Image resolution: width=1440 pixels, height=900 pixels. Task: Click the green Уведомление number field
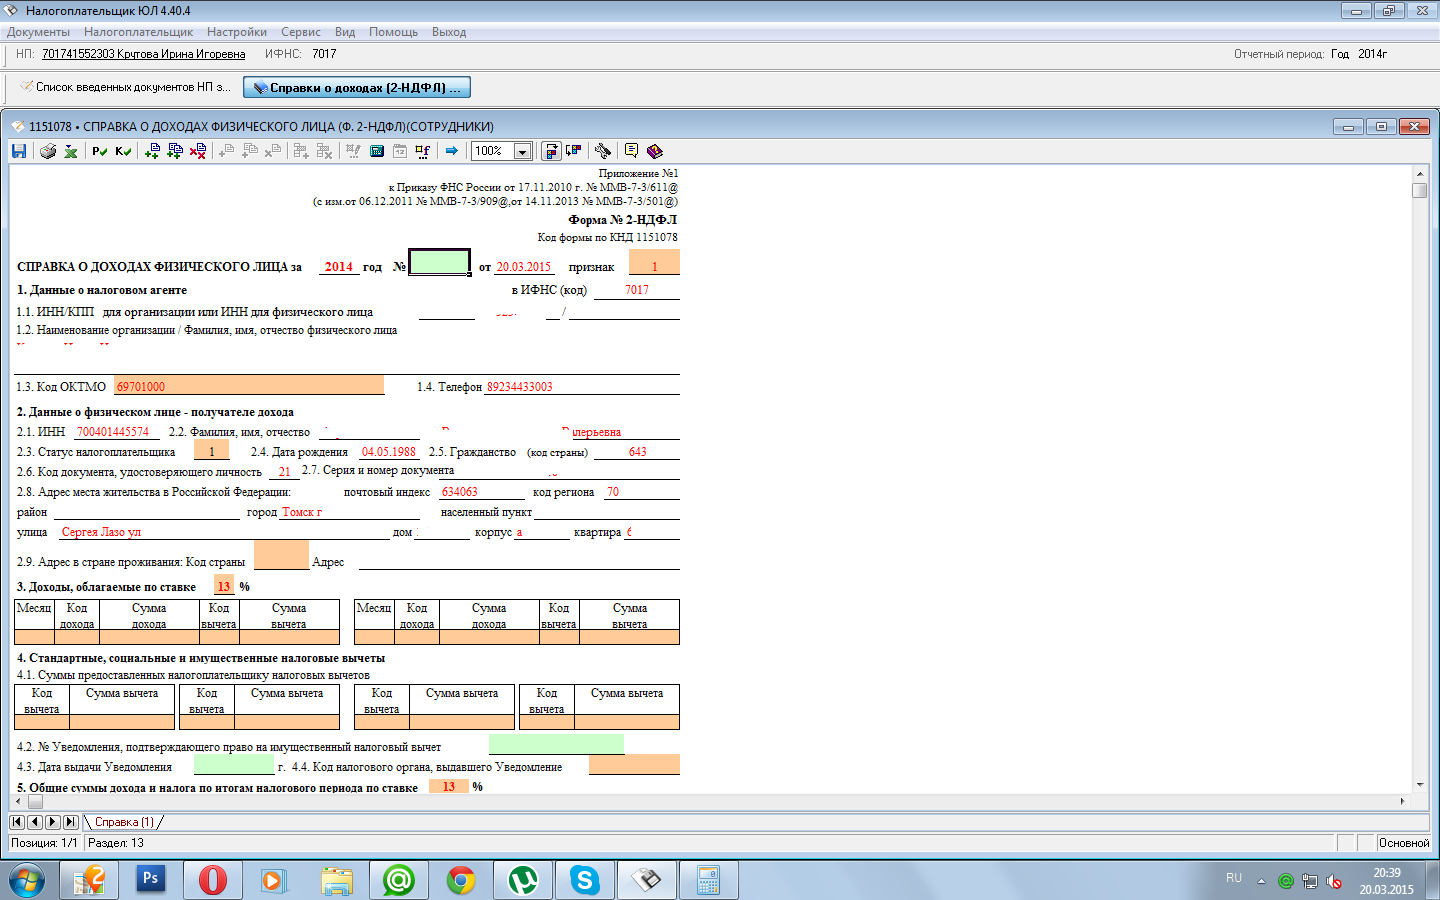click(556, 745)
